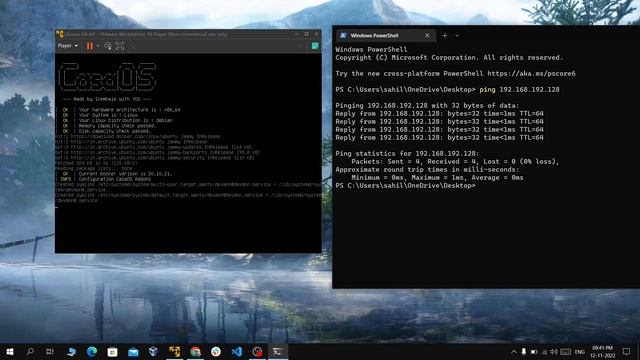Expand the power options arrow beside pause
Viewport: 640px width, 360px height.
(x=98, y=46)
